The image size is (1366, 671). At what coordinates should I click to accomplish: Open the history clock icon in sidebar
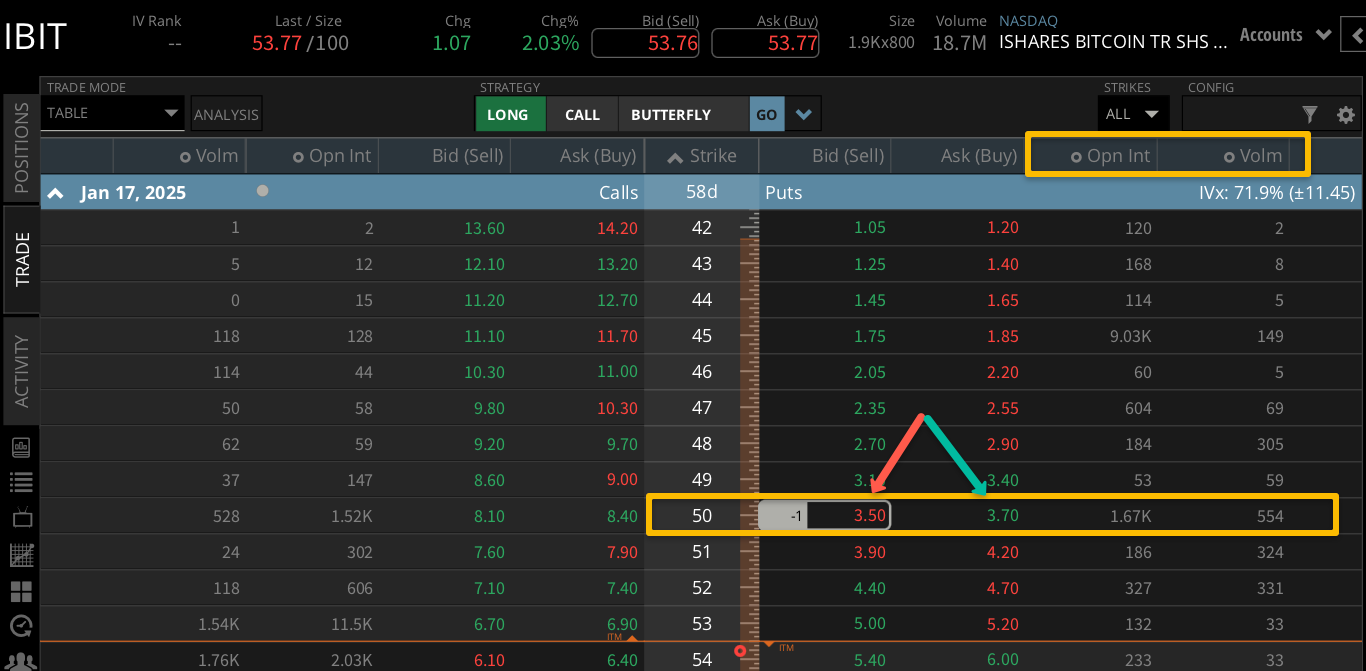[x=20, y=626]
